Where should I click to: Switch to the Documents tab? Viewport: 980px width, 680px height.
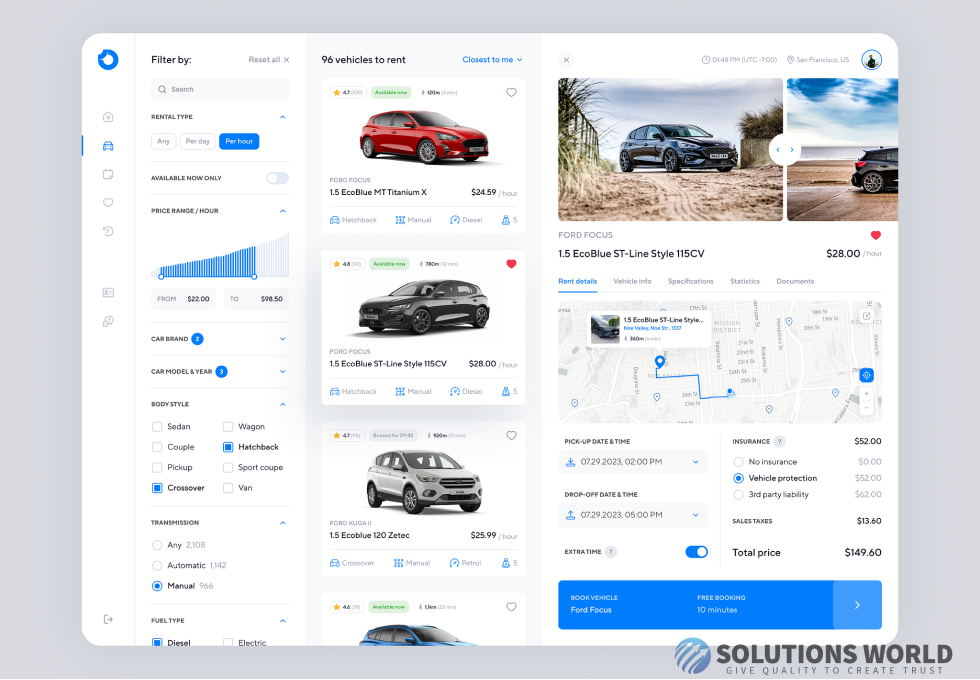795,281
